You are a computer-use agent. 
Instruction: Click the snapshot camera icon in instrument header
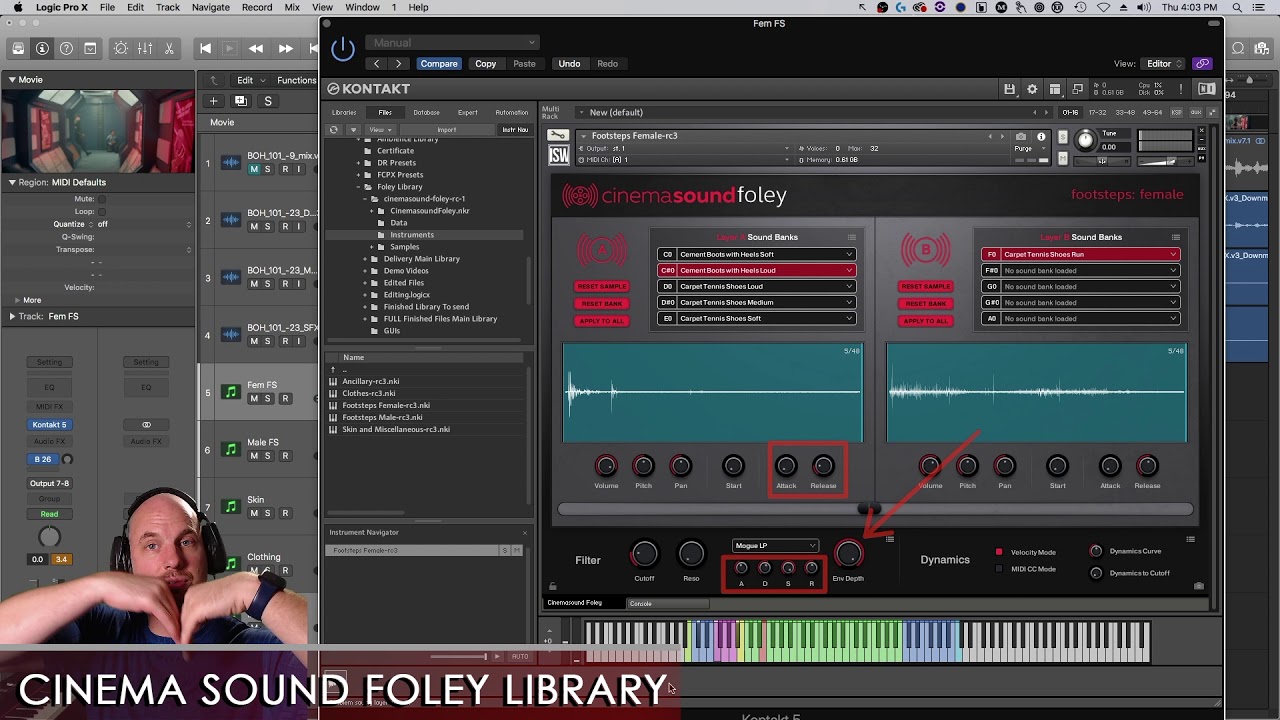tap(1021, 136)
